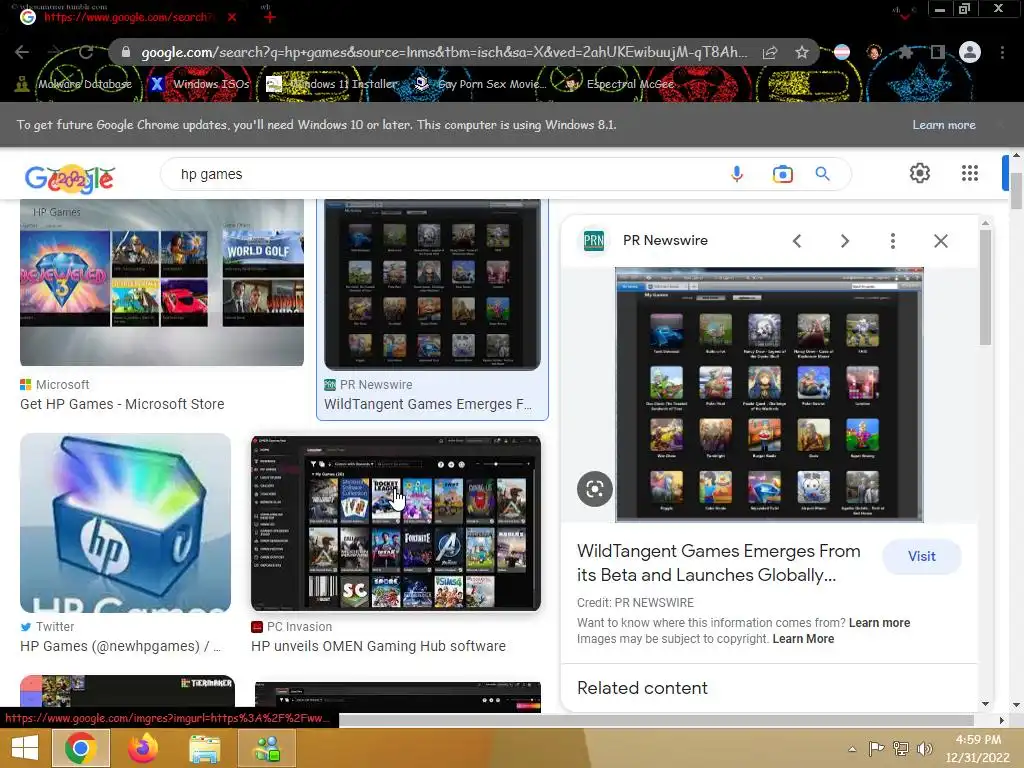This screenshot has width=1024, height=768.
Task: Close the image preview panel
Action: click(x=940, y=241)
